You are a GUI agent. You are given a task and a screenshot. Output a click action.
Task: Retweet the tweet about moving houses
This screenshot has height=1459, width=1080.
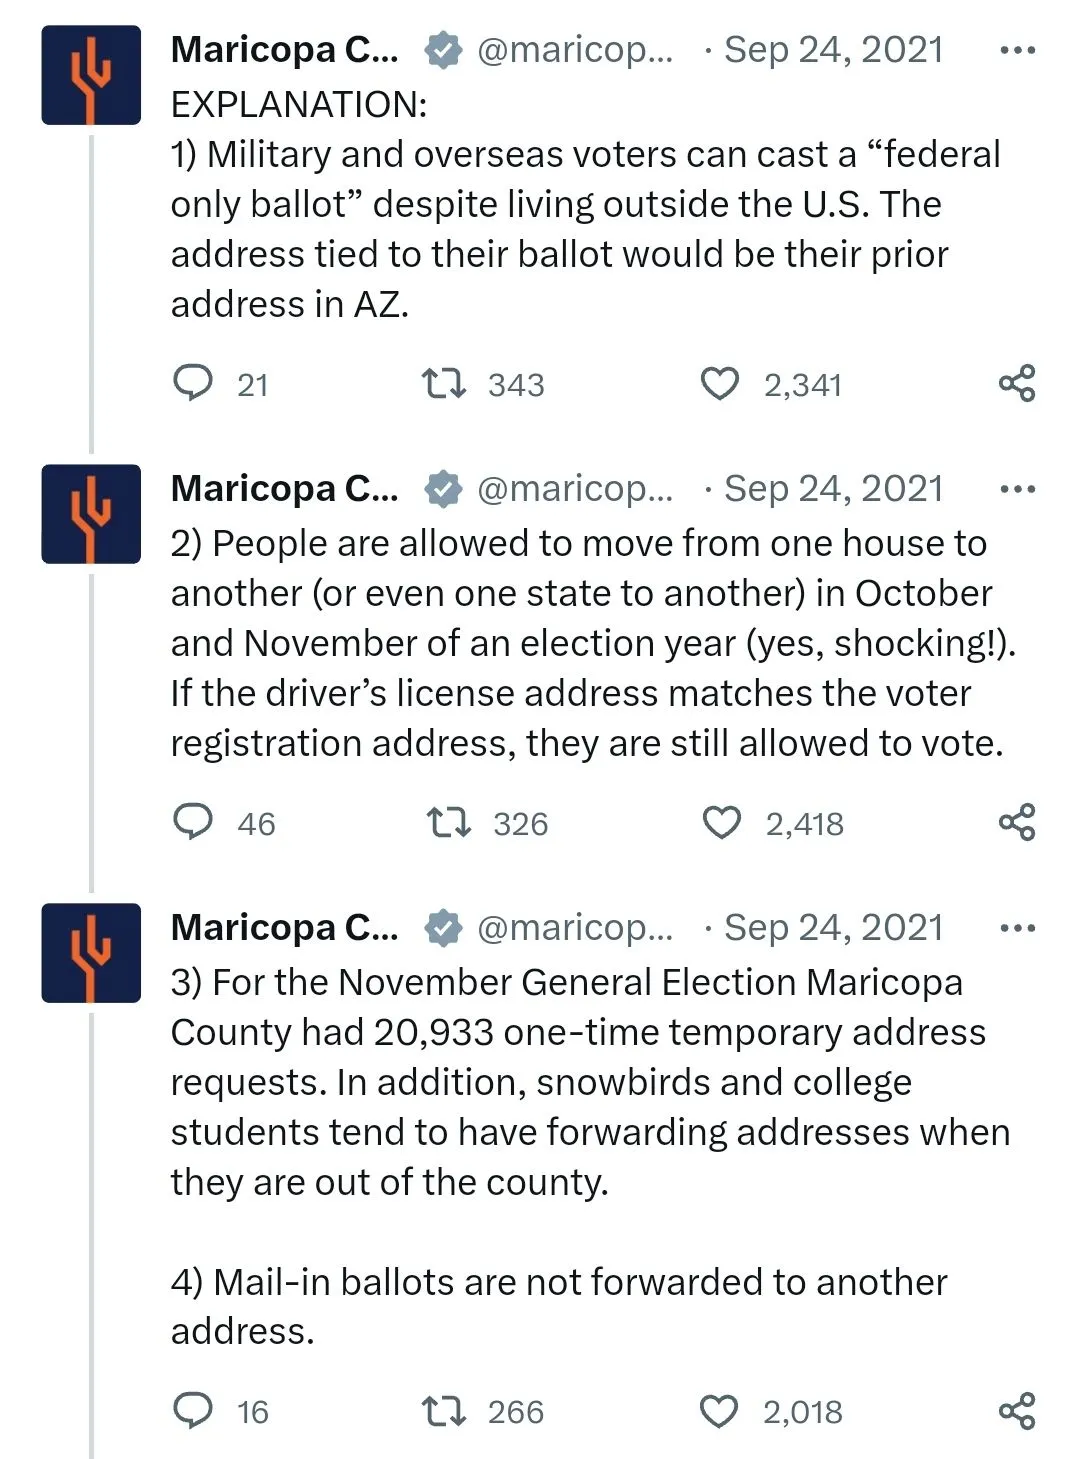447,823
